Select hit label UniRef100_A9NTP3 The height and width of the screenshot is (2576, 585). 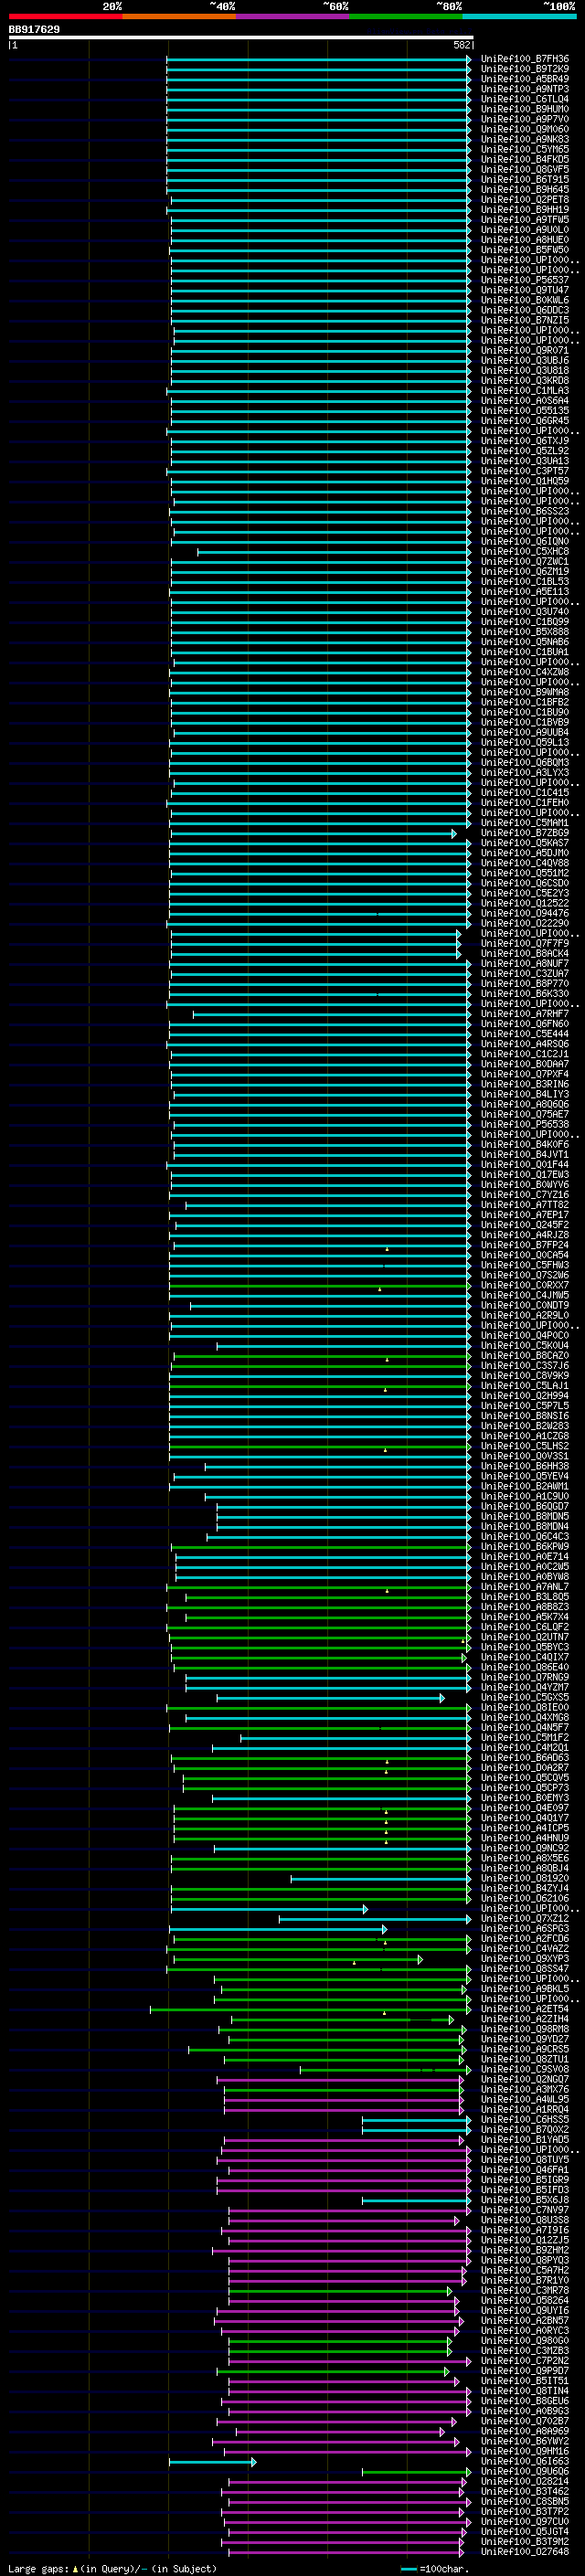[x=525, y=89]
